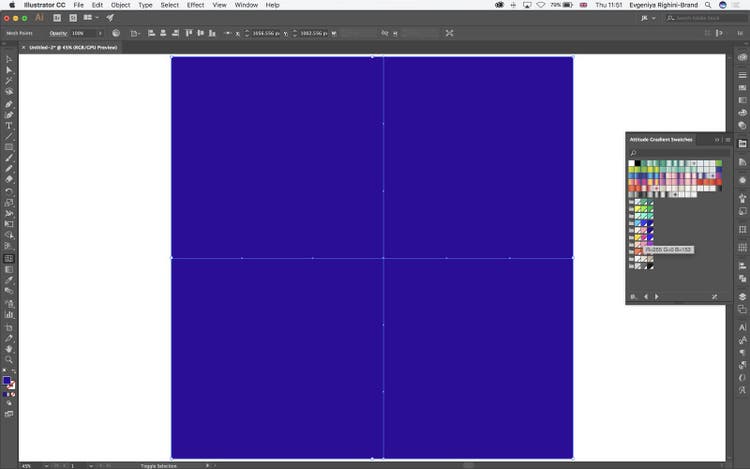Open the View menu
Image resolution: width=750 pixels, height=469 pixels.
coord(220,5)
